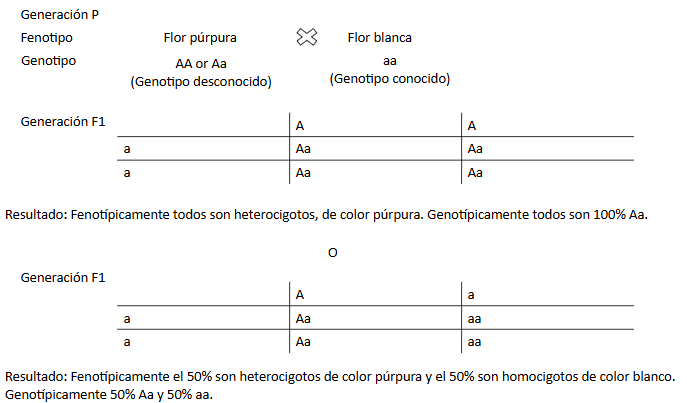Click the top 'aa' cell in second table
Image resolution: width=687 pixels, height=403 pixels.
tap(475, 319)
